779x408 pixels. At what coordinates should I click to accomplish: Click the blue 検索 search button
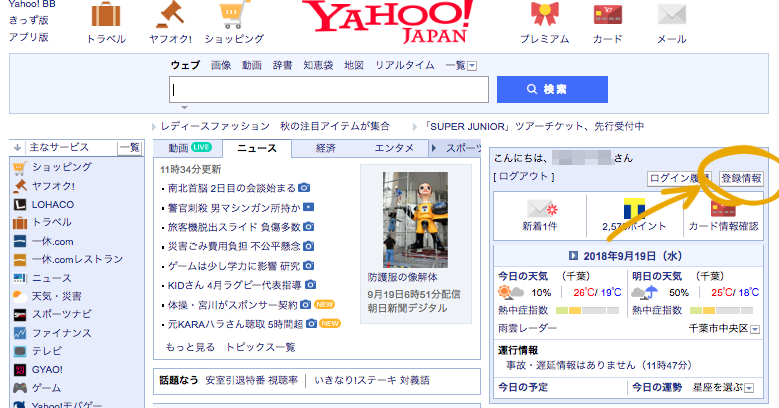(552, 89)
